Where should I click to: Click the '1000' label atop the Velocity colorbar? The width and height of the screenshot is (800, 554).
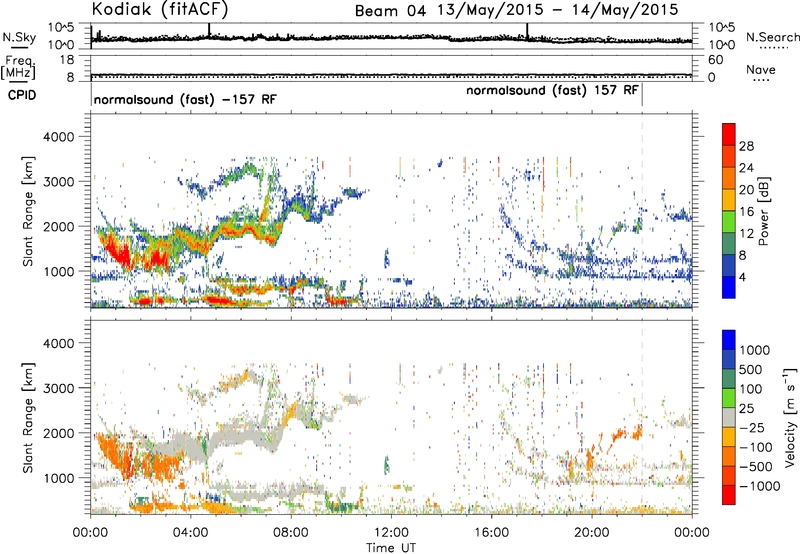coord(755,350)
